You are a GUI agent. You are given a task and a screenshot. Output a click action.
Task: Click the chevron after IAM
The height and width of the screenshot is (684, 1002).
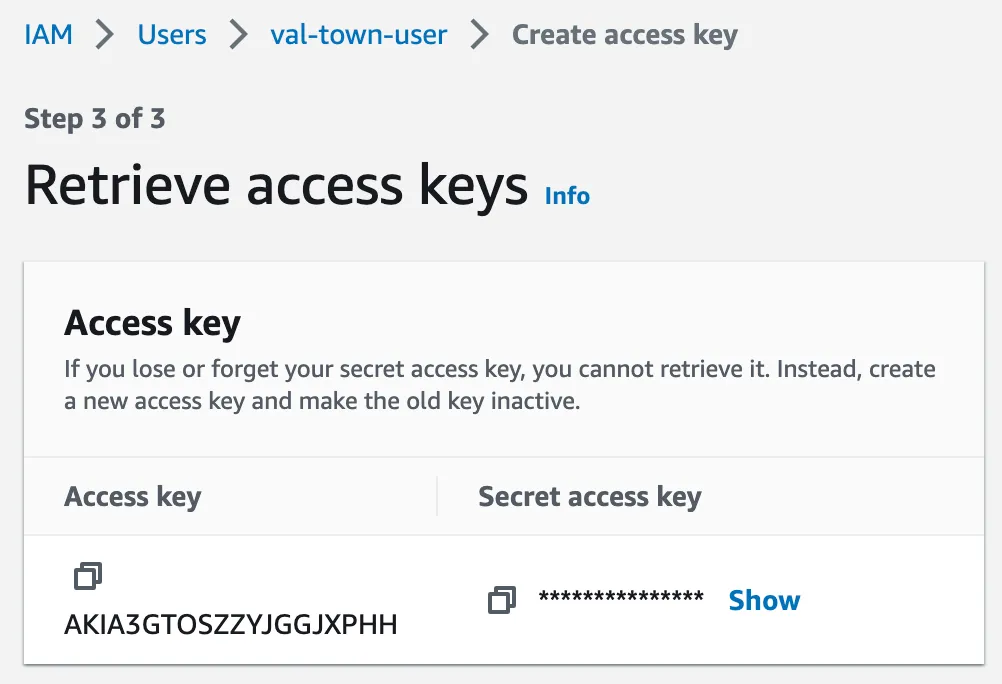[105, 35]
